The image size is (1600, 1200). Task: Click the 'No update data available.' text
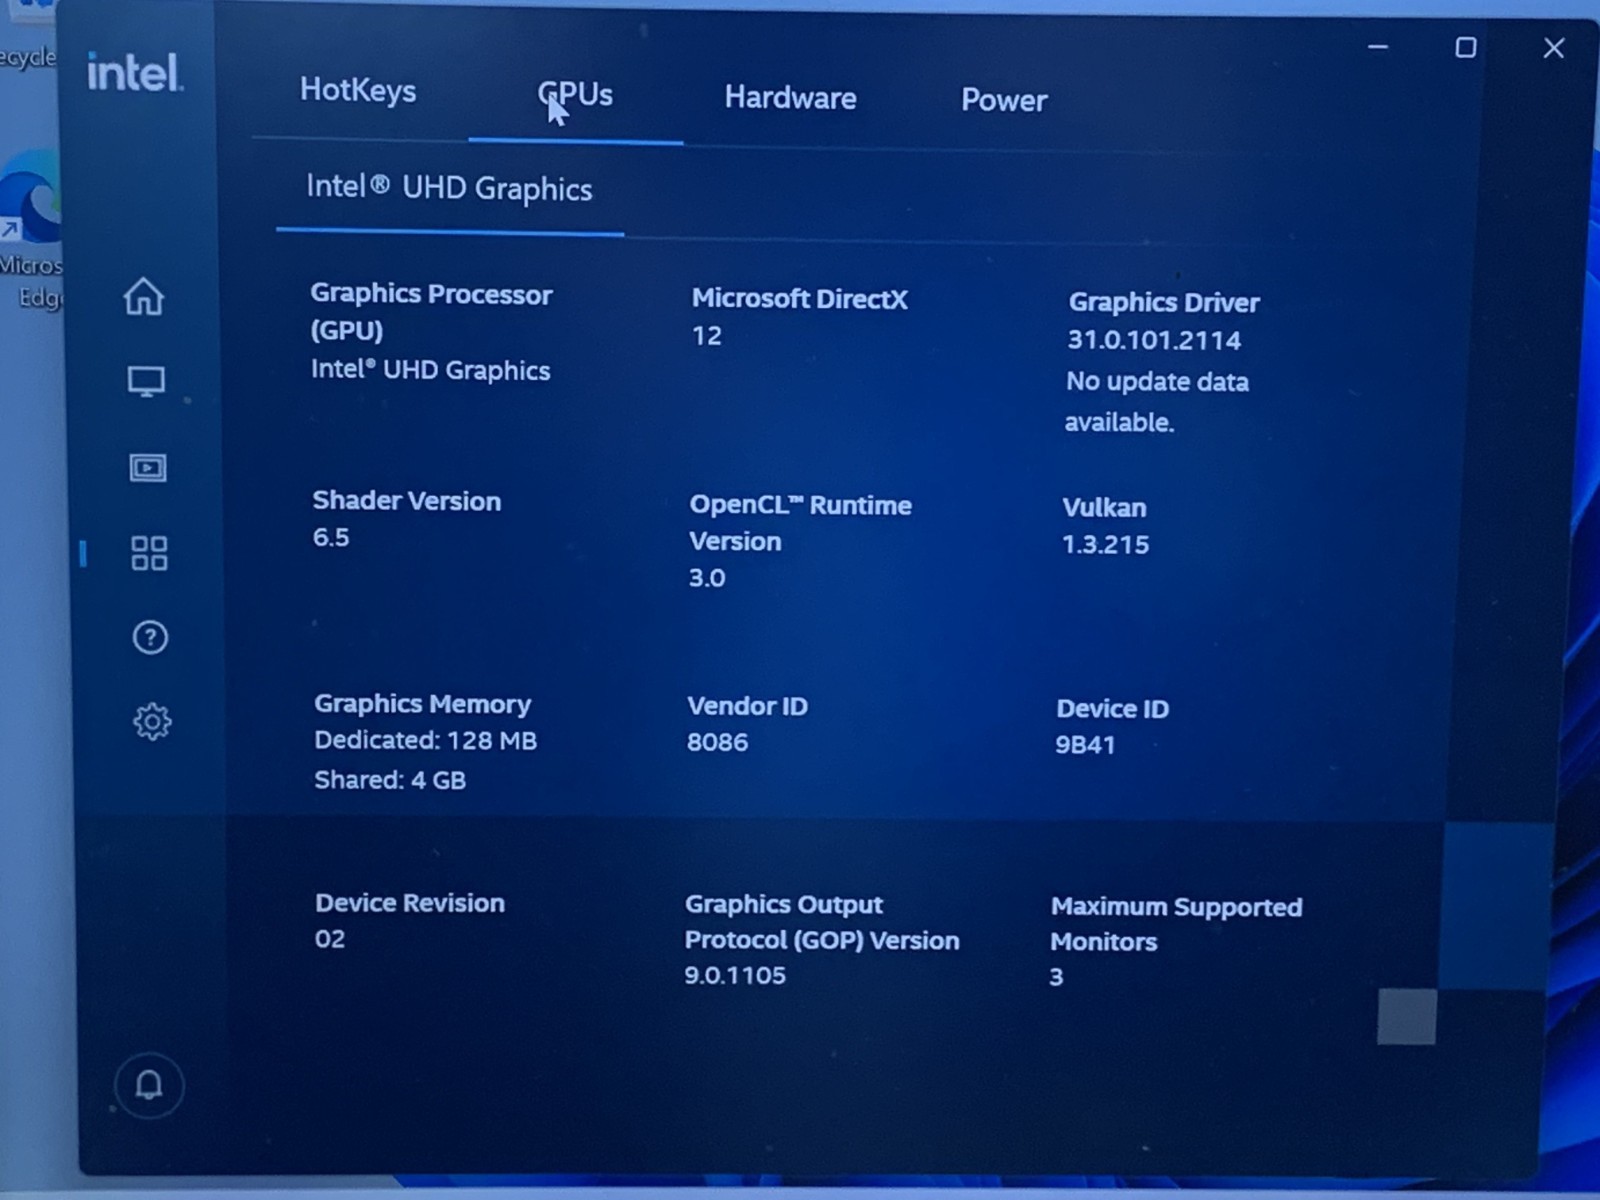[x=1157, y=402]
